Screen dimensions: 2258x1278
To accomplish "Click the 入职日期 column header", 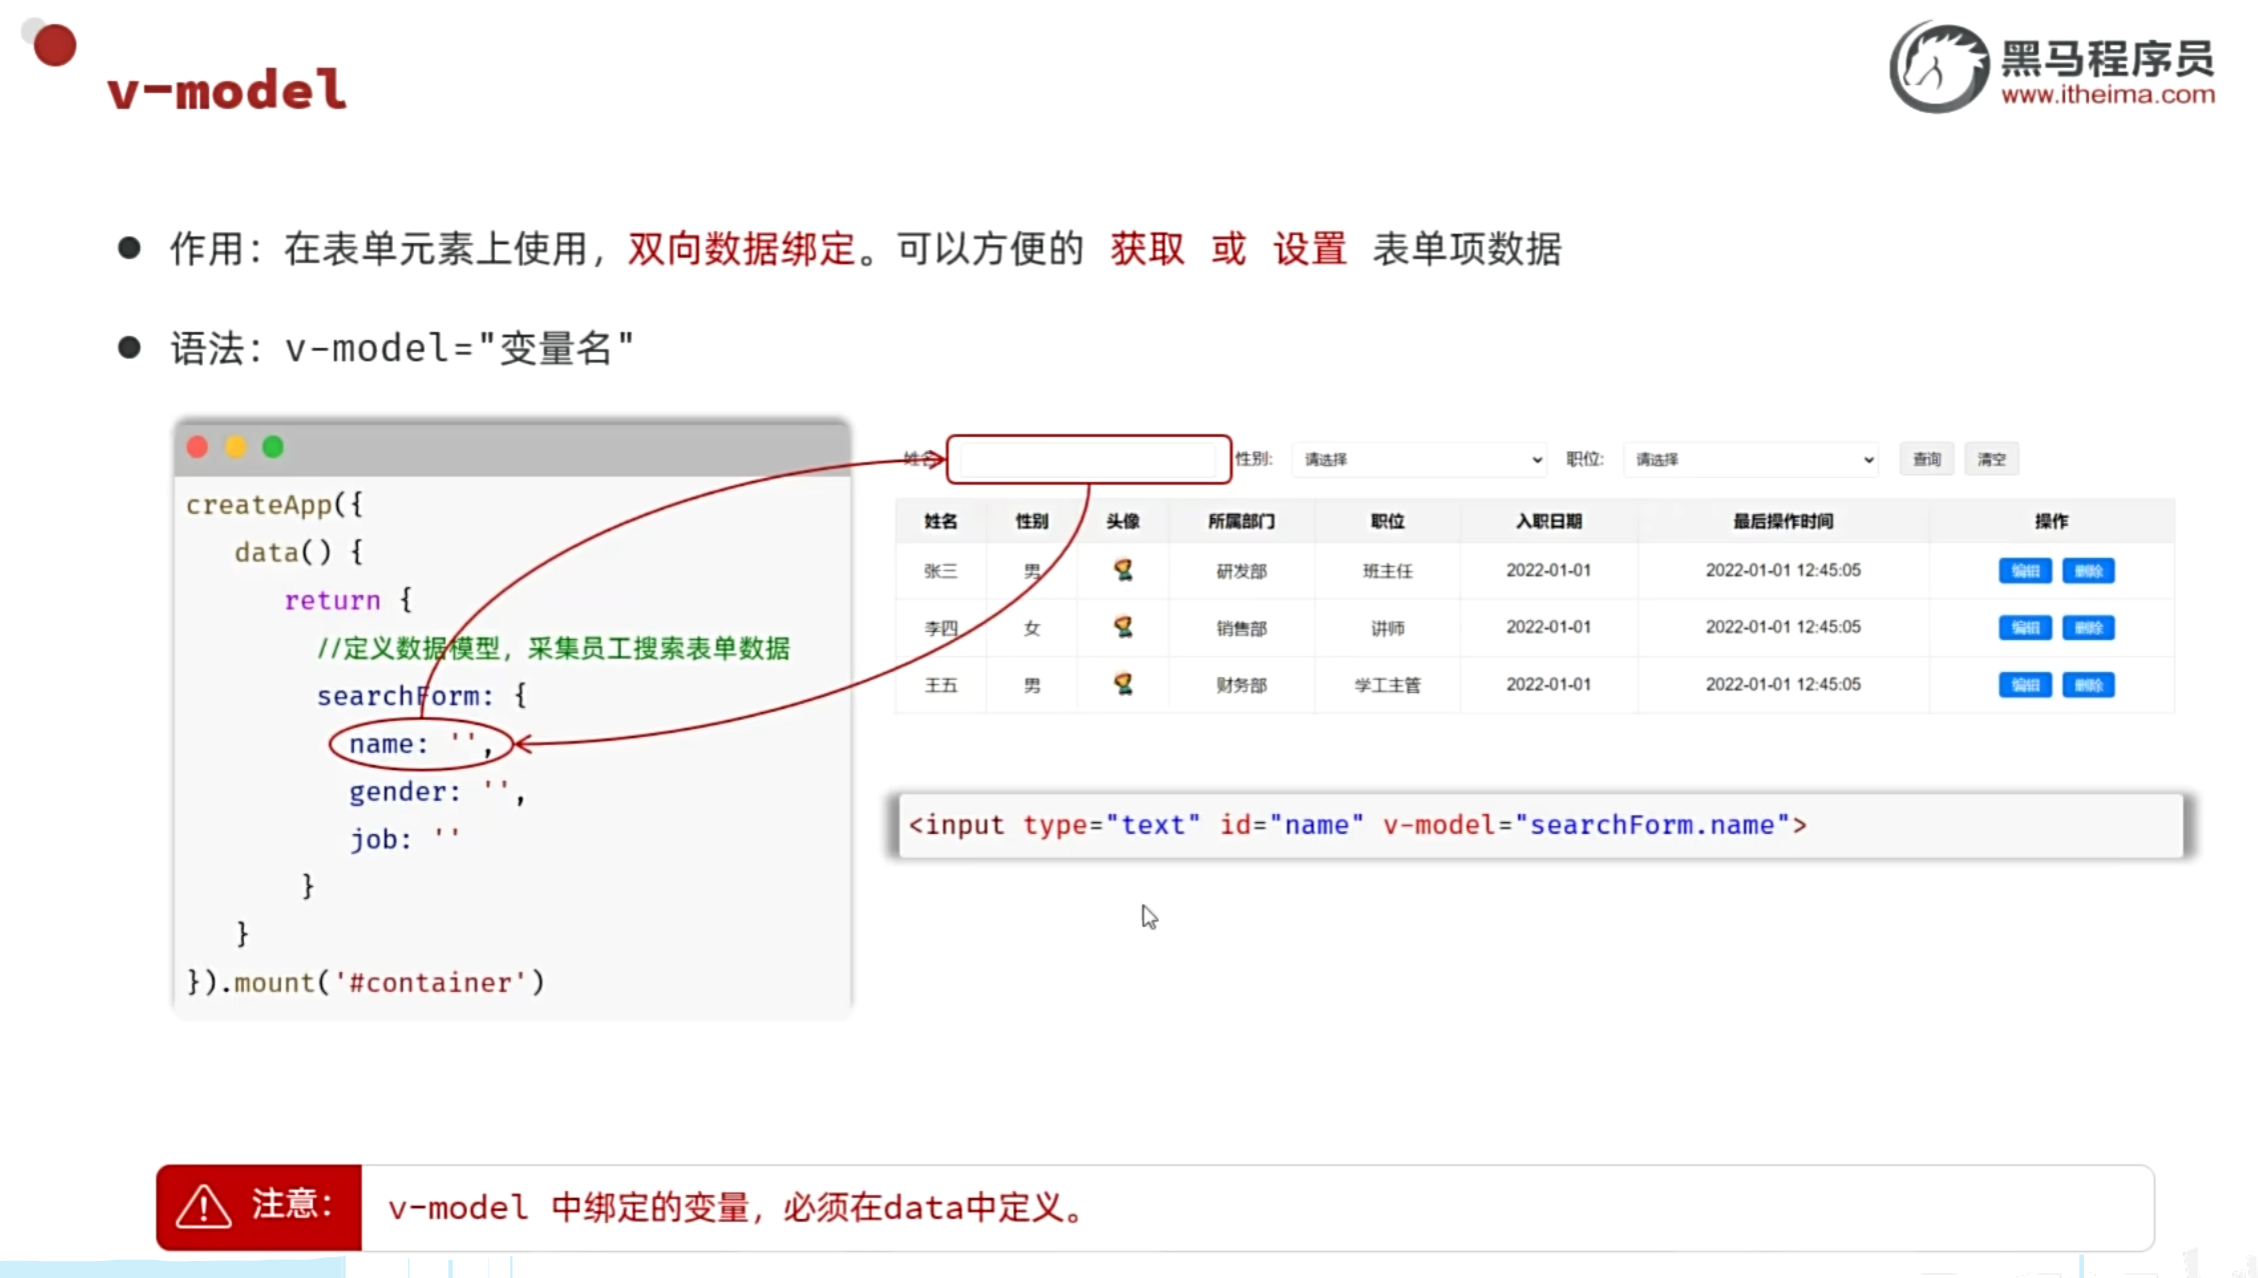I will click(1548, 521).
